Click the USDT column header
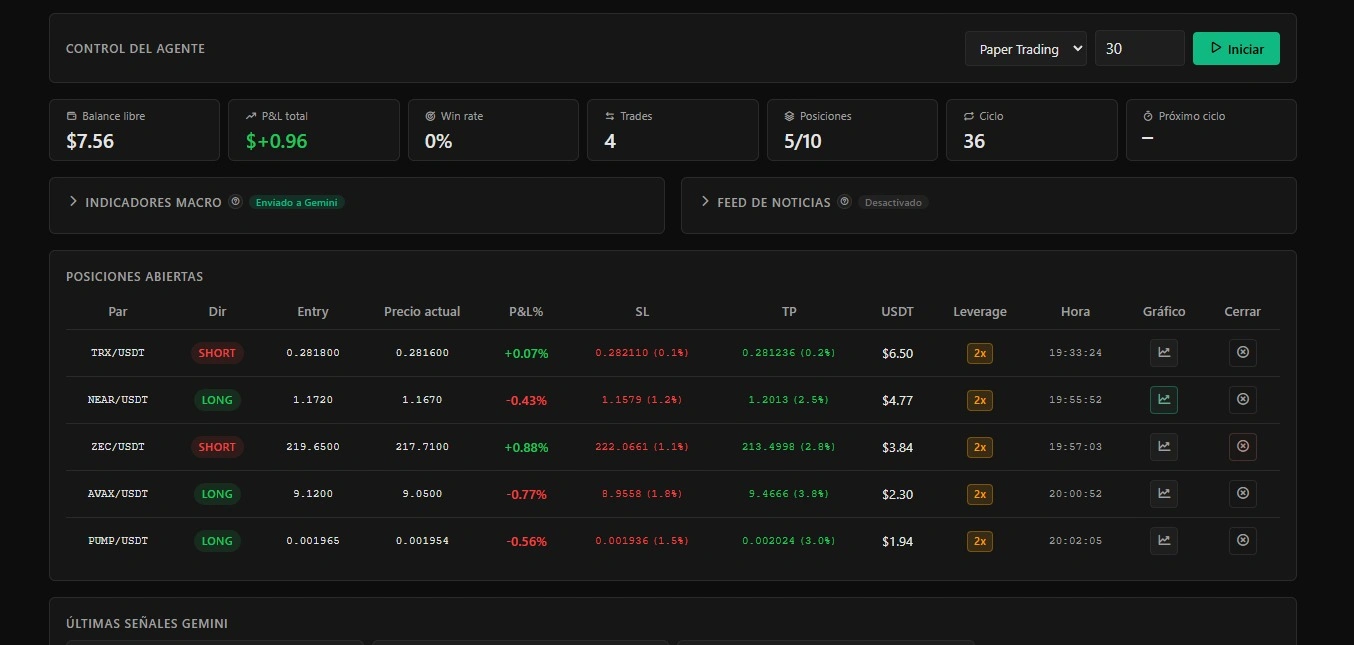 tap(898, 312)
